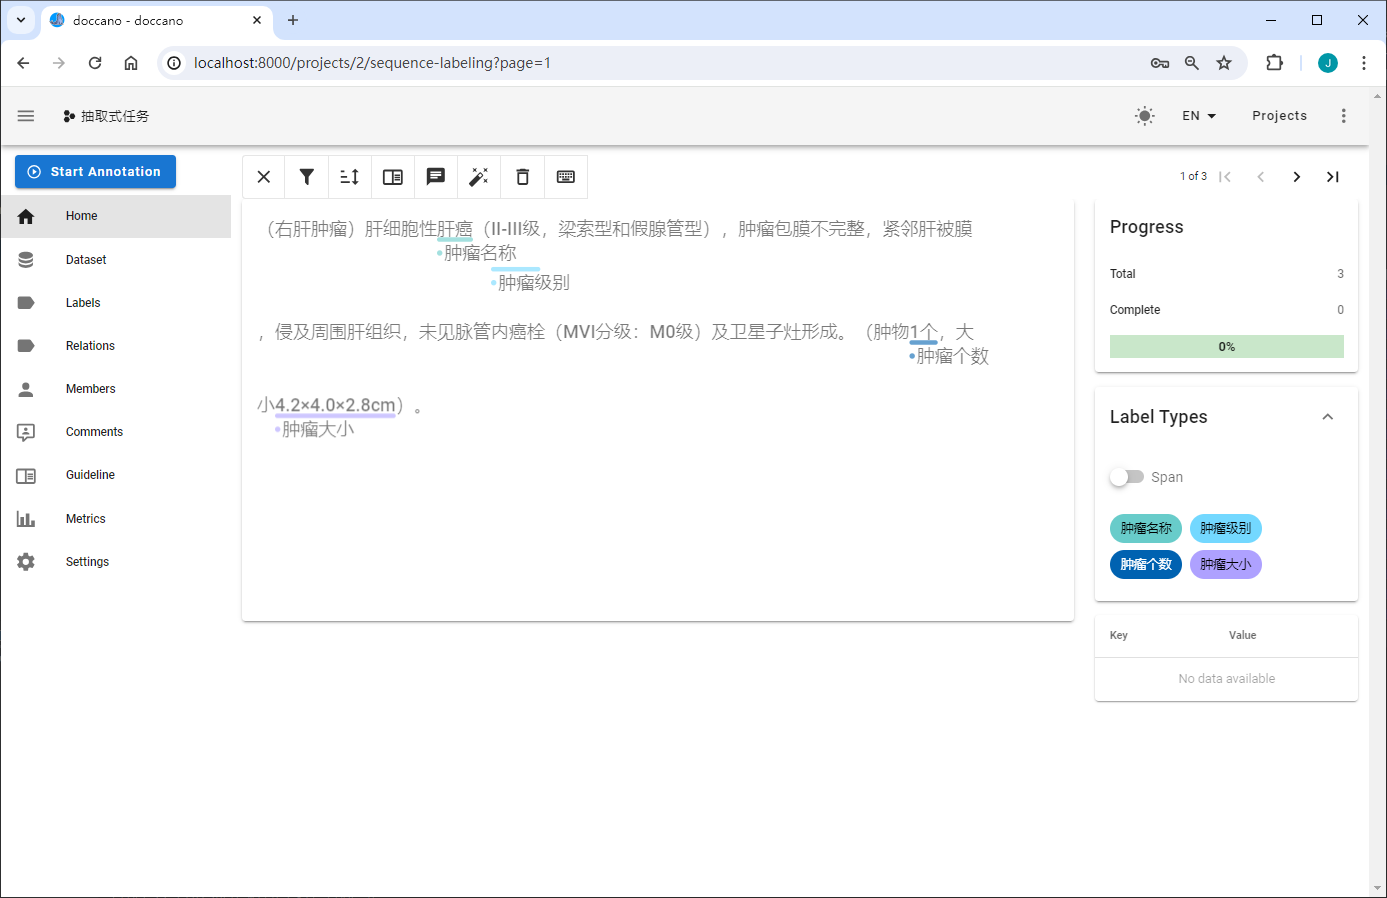Select the purple 肿瘤大小 label chip
This screenshot has width=1387, height=898.
[x=1225, y=564]
